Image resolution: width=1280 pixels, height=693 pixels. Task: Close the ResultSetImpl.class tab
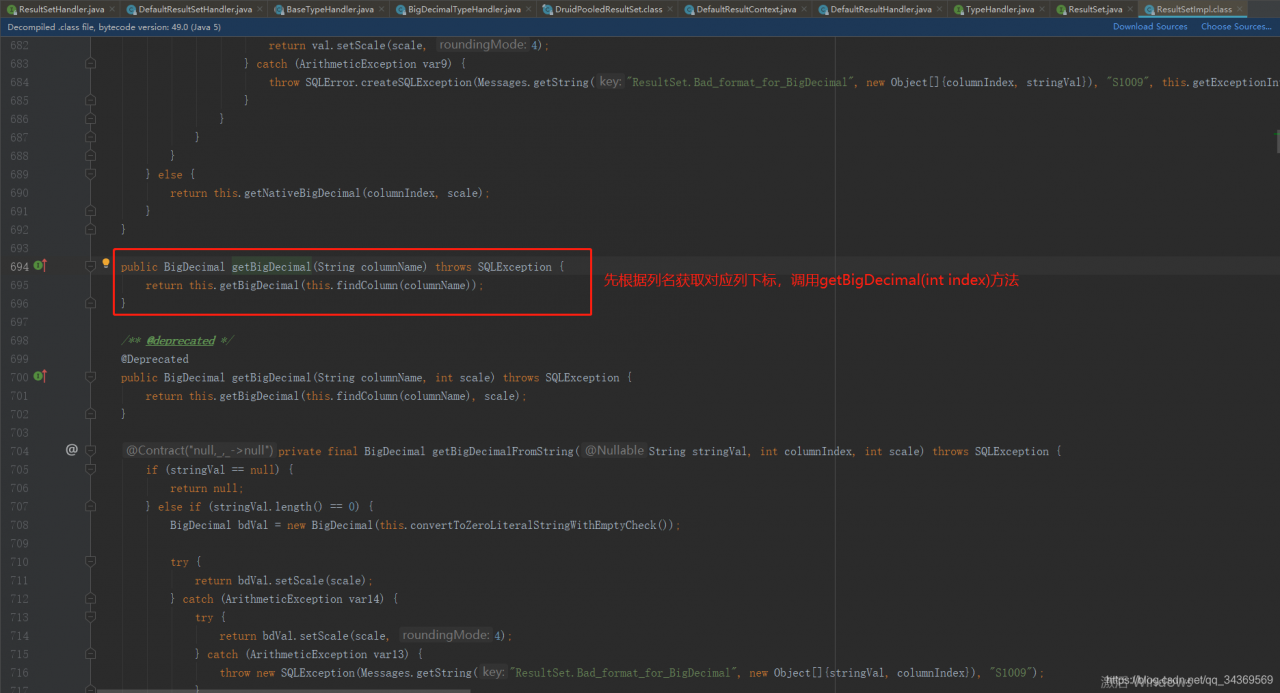coord(1241,9)
